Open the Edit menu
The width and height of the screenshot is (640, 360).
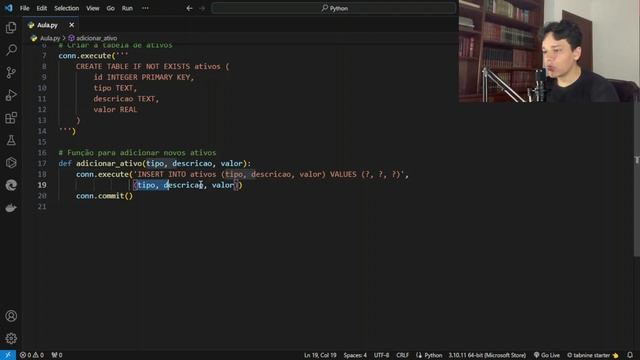tap(42, 8)
